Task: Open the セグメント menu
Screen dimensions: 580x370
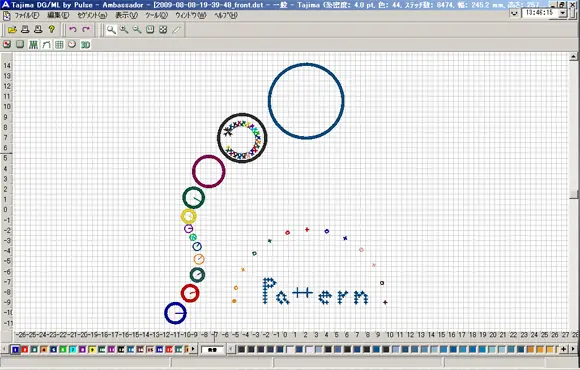Action: (92, 16)
